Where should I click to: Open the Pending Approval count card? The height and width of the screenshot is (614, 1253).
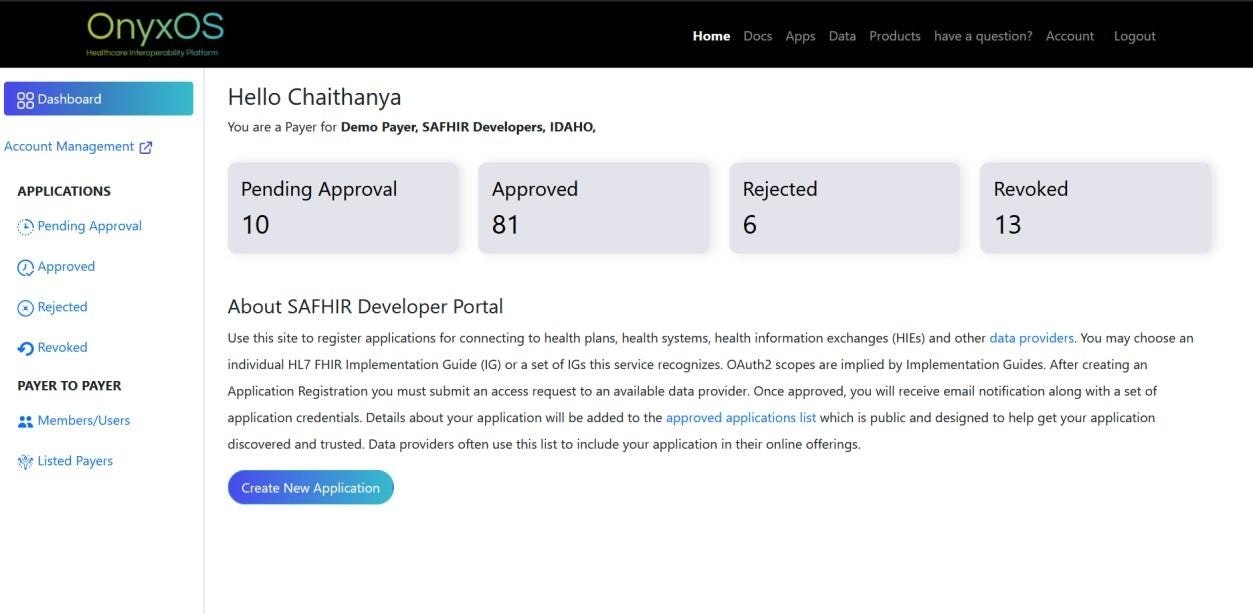(343, 208)
